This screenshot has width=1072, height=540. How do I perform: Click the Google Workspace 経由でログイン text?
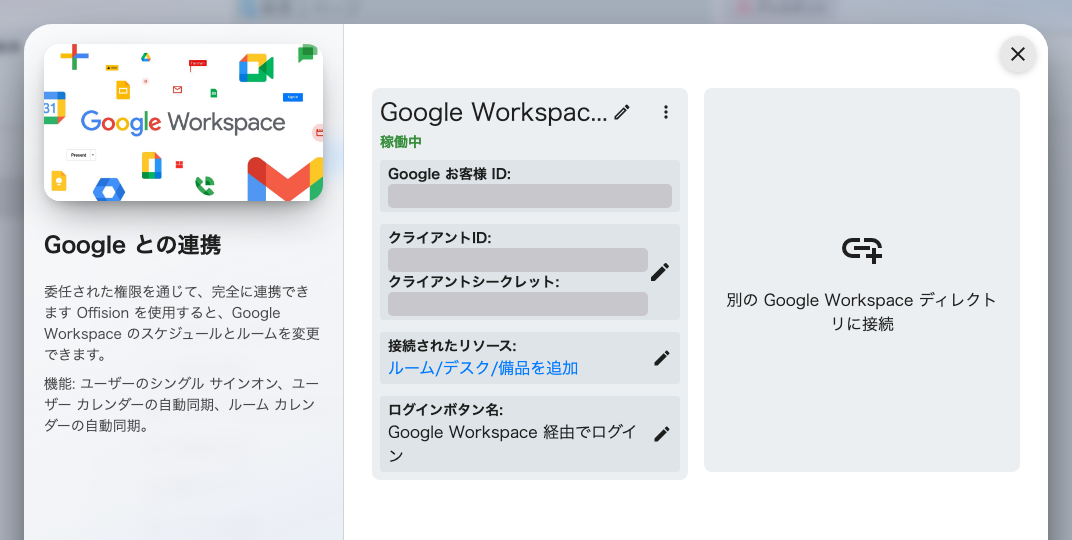click(x=512, y=444)
